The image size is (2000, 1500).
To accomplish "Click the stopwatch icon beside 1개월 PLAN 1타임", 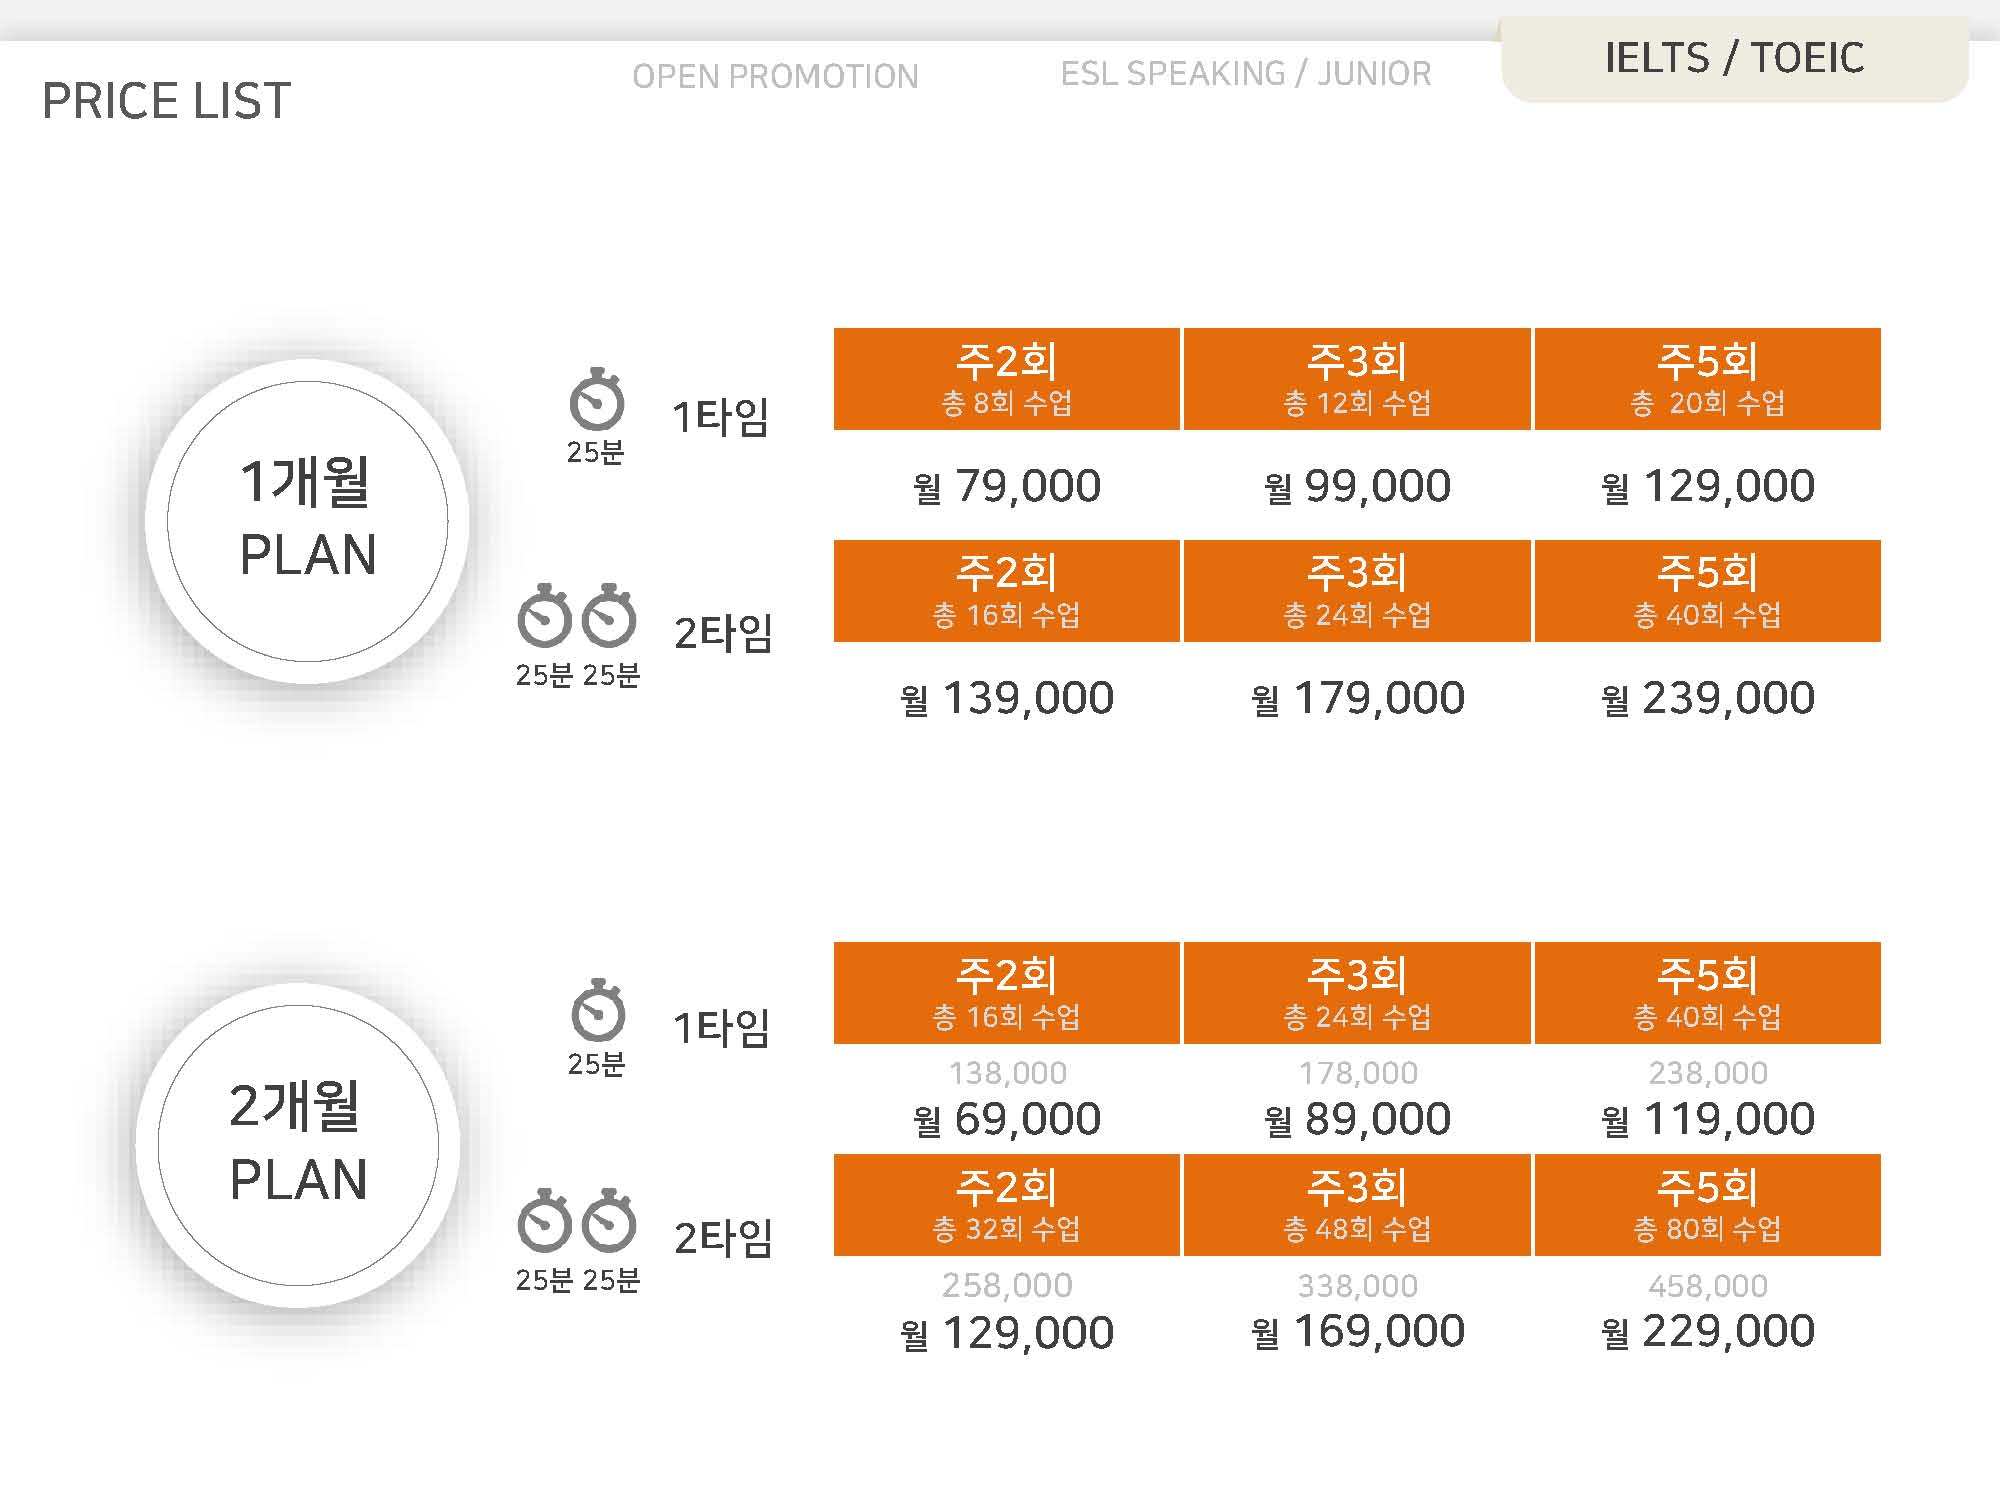I will pyautogui.click(x=597, y=401).
